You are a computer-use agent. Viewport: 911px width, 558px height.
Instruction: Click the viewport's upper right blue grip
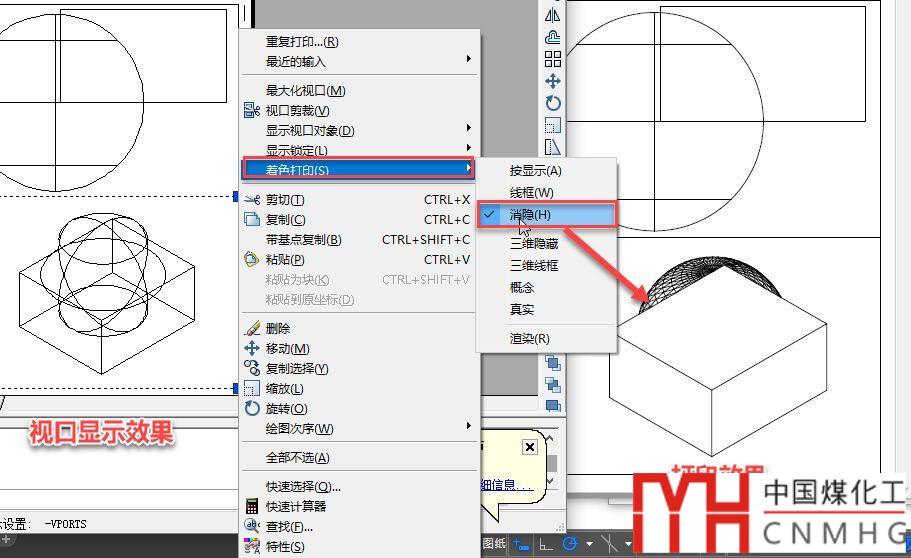coord(235,196)
